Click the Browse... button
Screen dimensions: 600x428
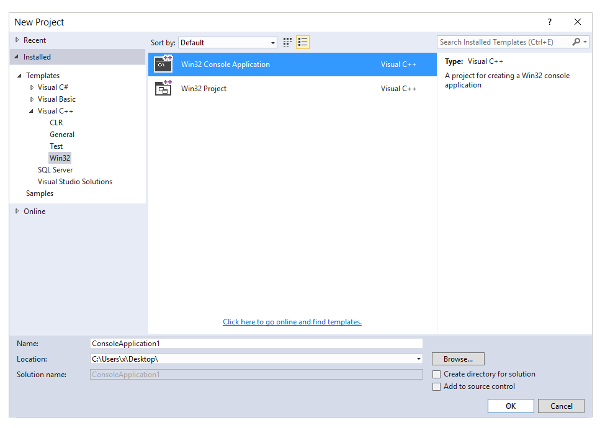458,359
